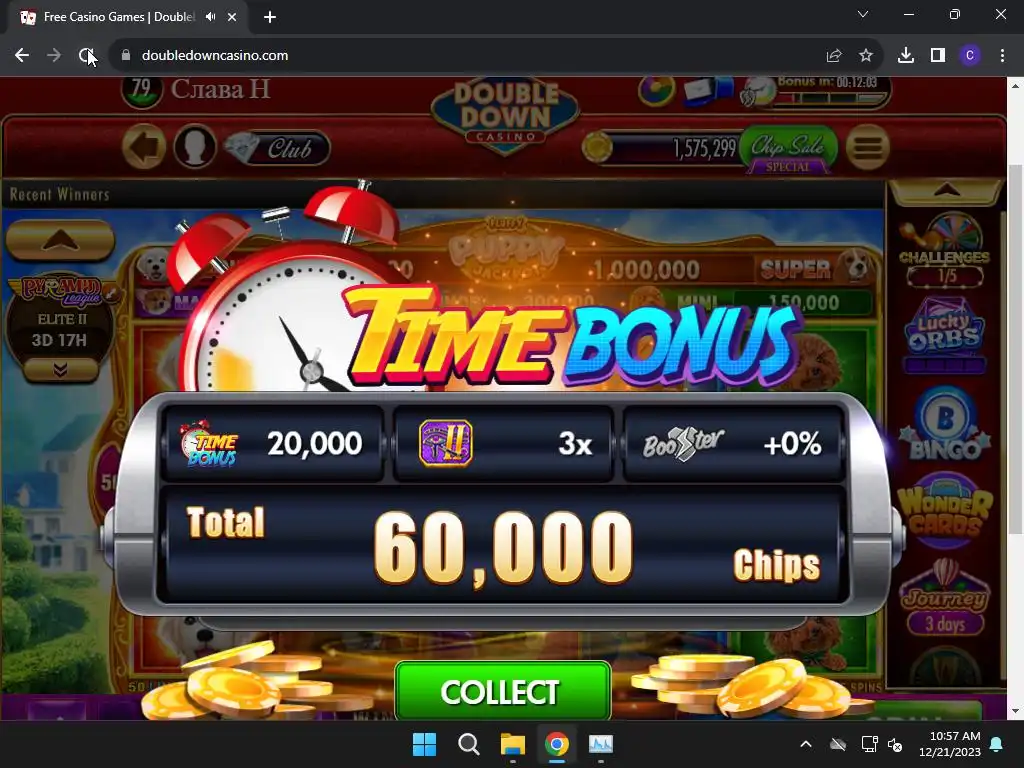Collapse the right sidebar with up arrow
This screenshot has height=768, width=1024.
[946, 191]
